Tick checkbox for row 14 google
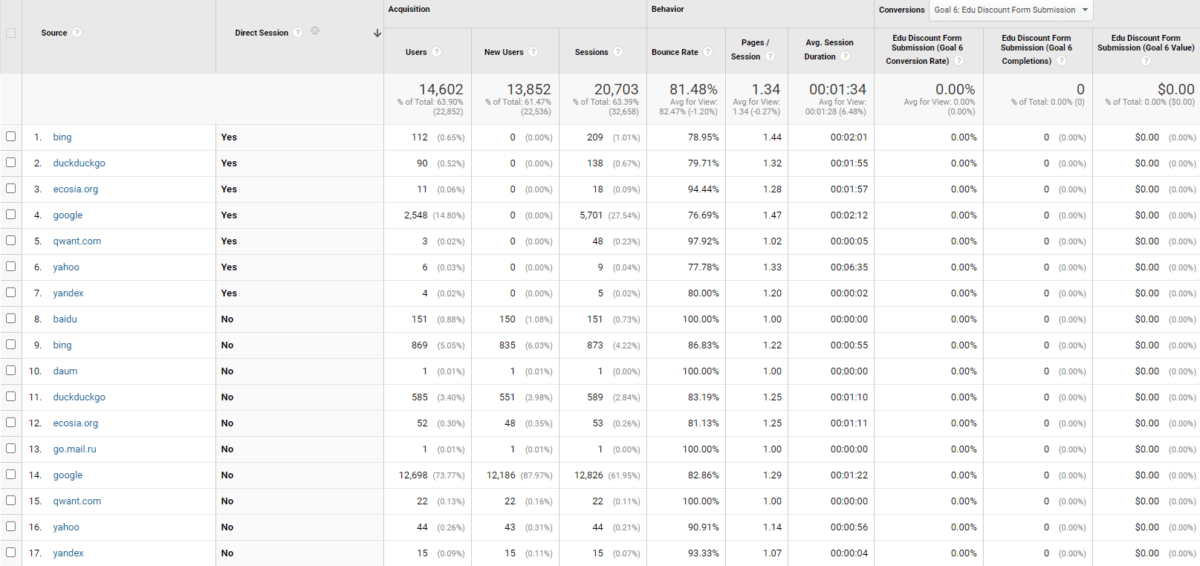This screenshot has width=1200, height=566. pyautogui.click(x=11, y=475)
